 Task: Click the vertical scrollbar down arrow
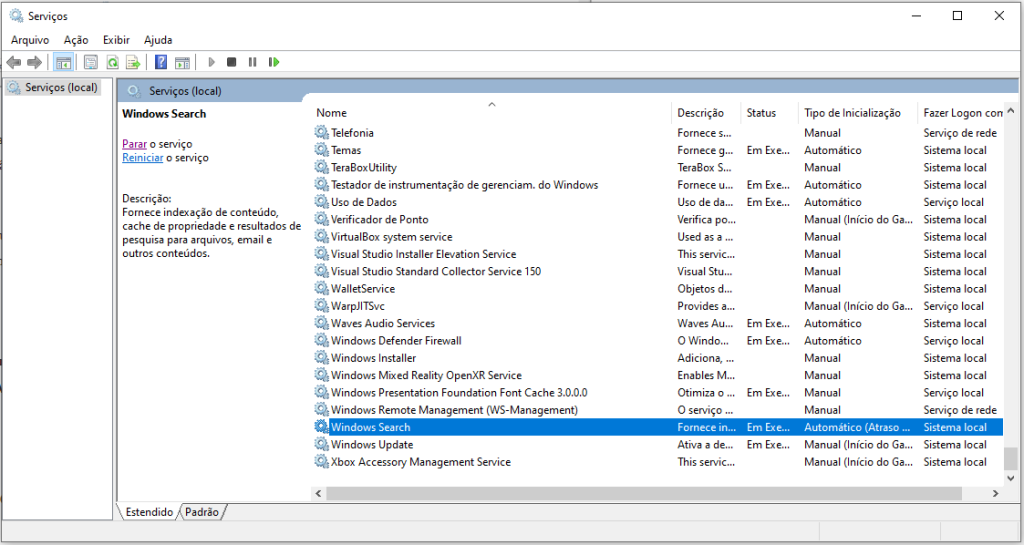click(x=1011, y=478)
